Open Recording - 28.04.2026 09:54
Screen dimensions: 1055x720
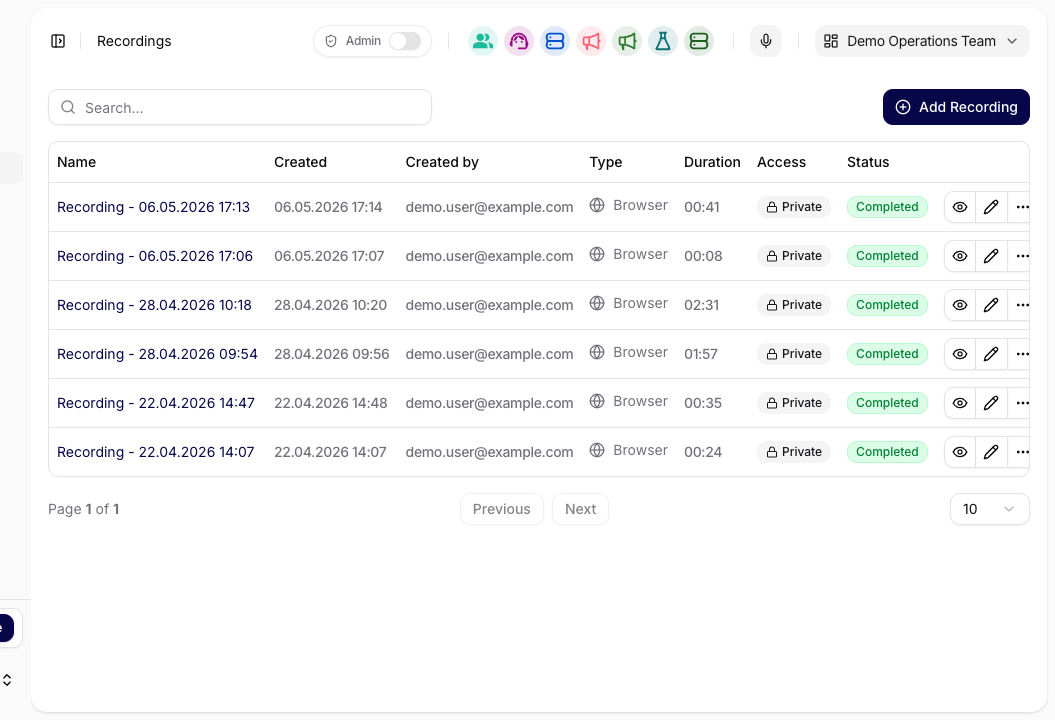[157, 355]
